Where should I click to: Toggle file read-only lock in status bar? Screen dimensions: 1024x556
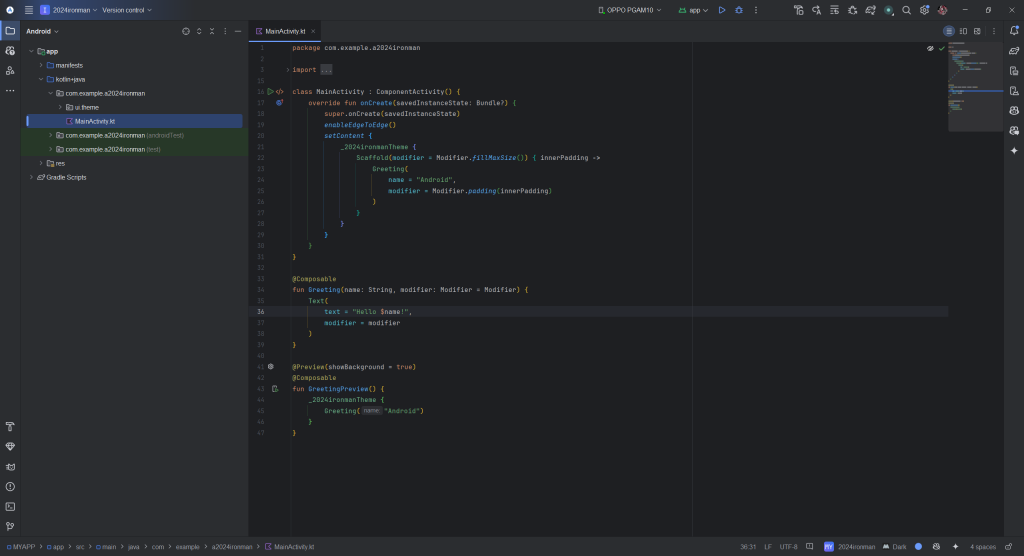(x=1009, y=547)
